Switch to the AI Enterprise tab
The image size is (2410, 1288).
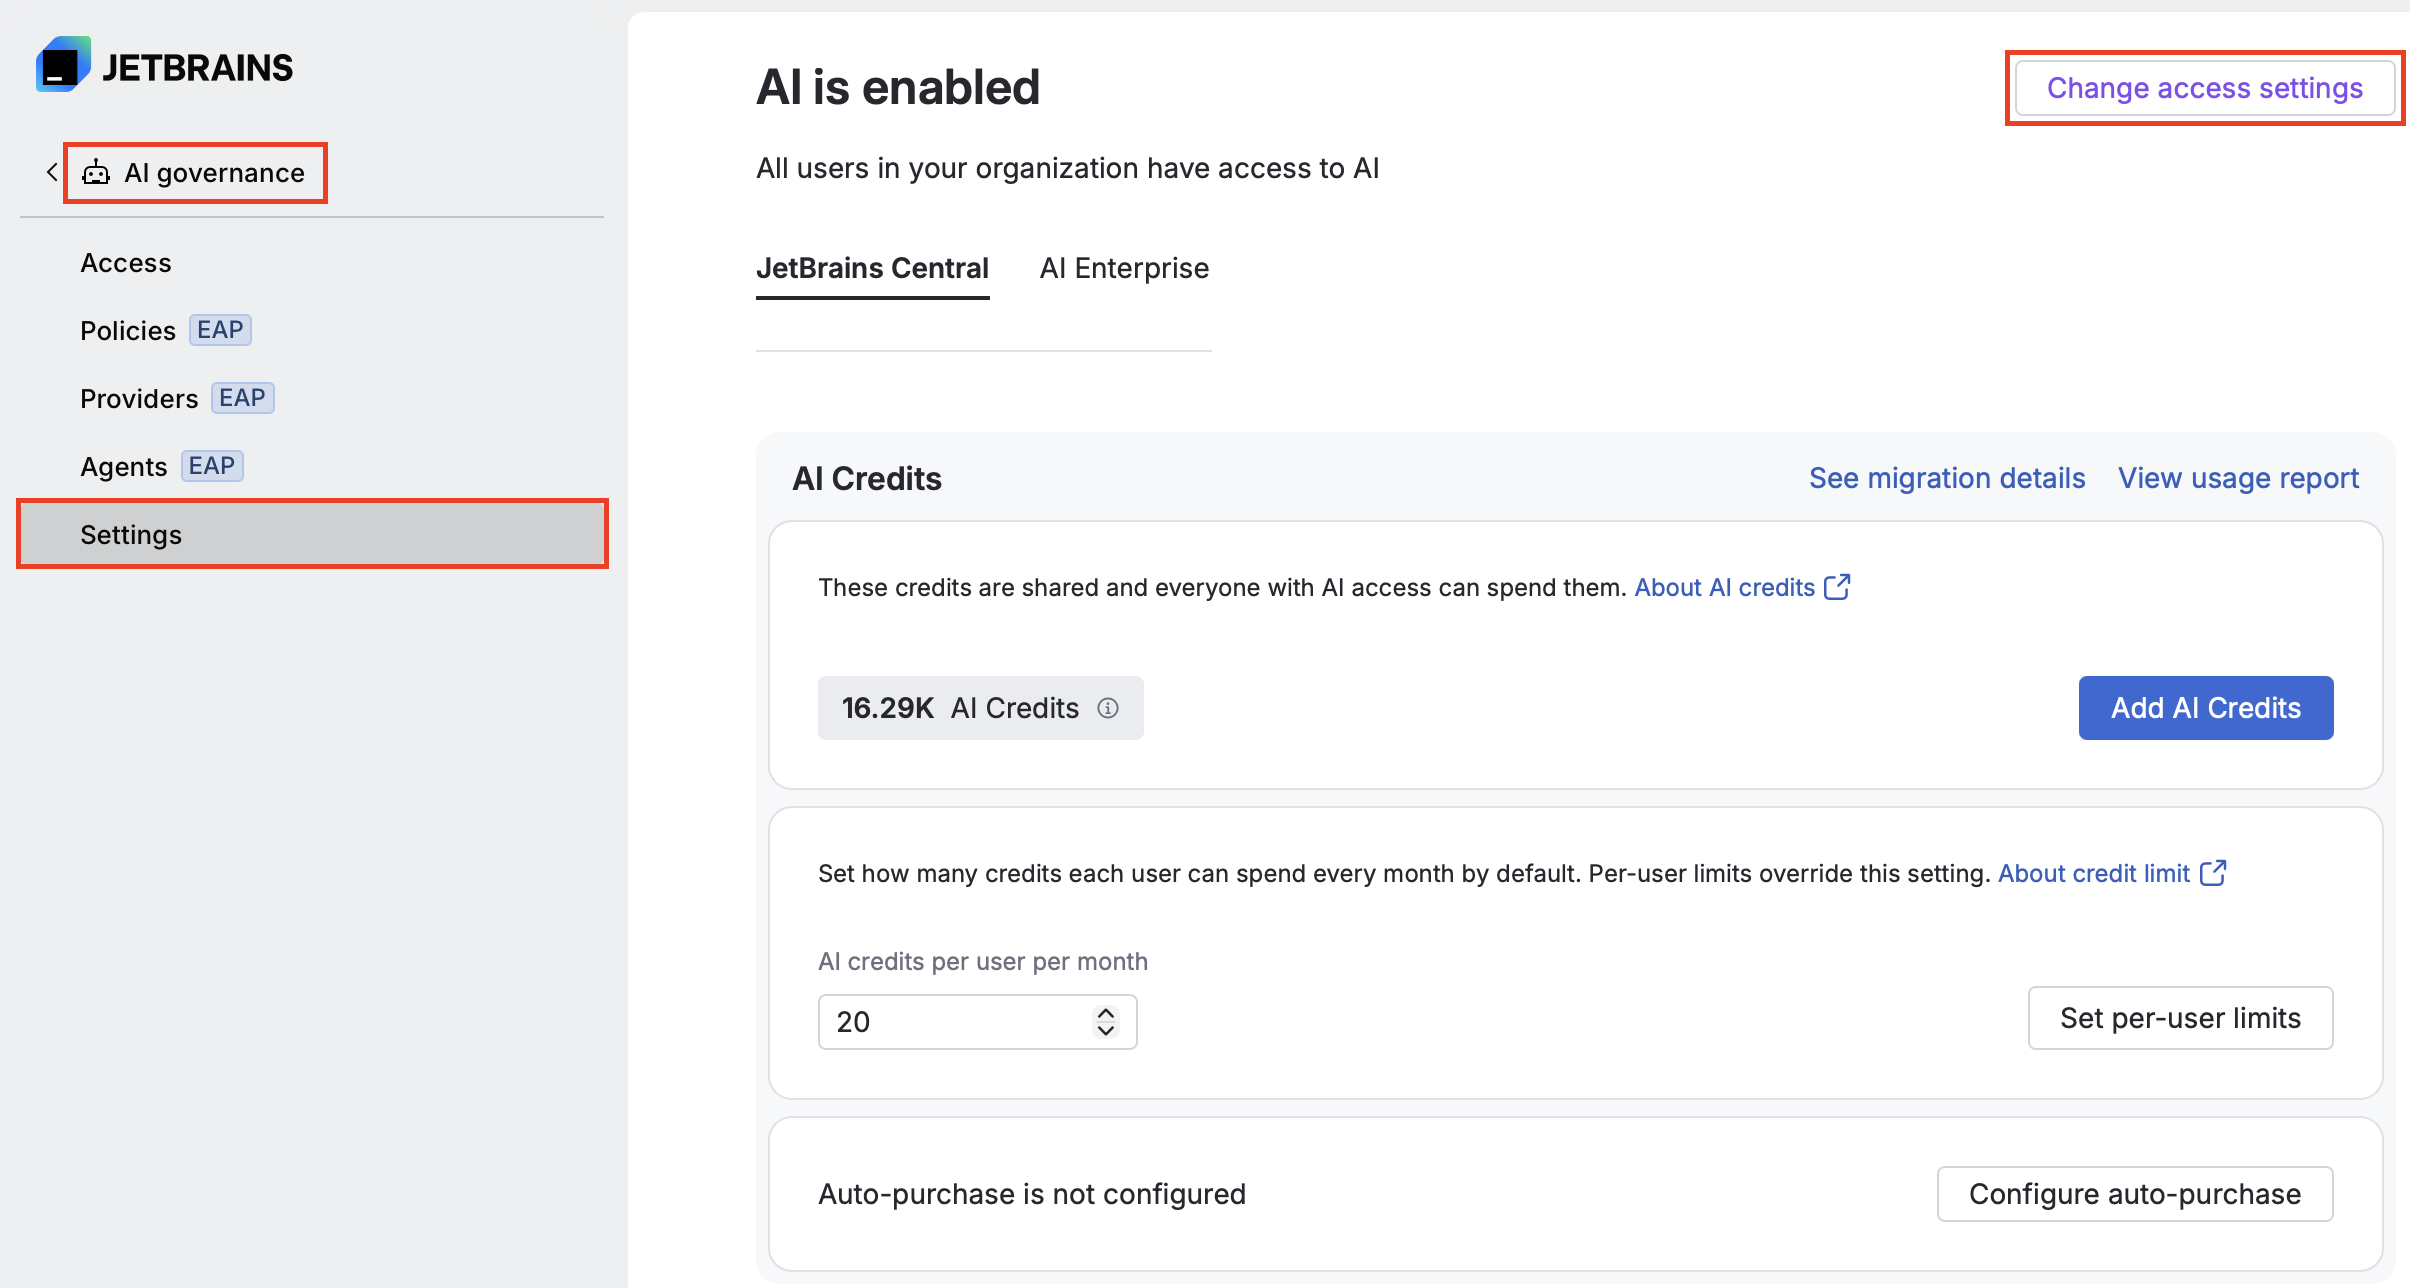1124,268
